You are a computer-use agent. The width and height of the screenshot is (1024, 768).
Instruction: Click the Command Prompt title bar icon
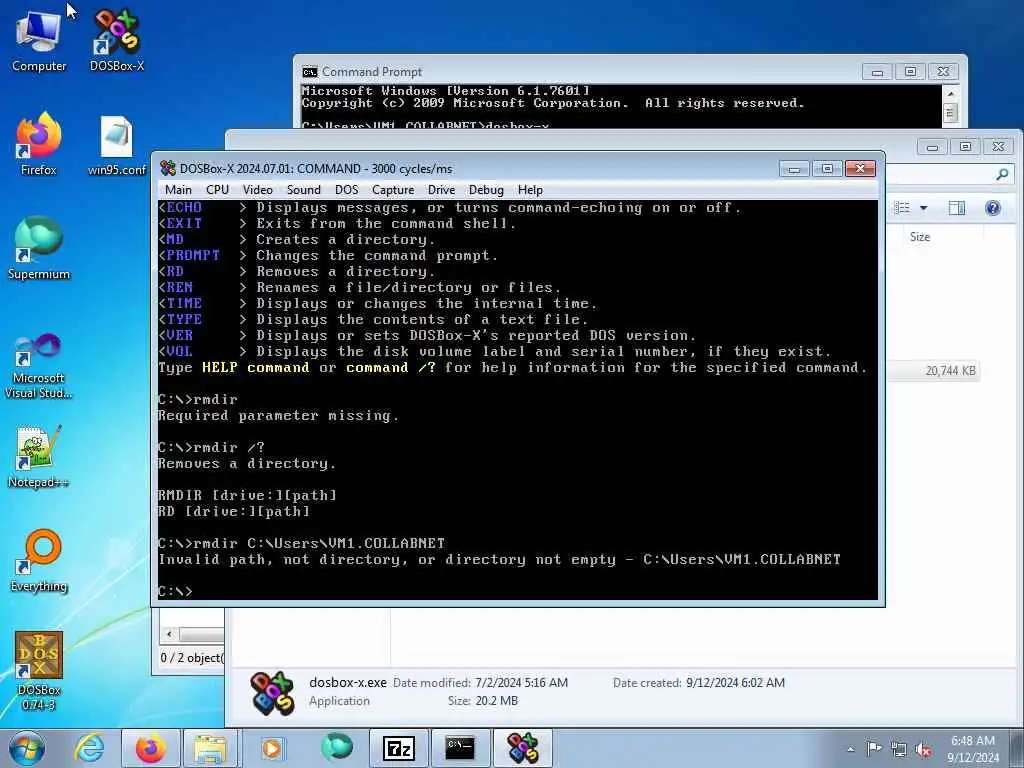click(310, 71)
